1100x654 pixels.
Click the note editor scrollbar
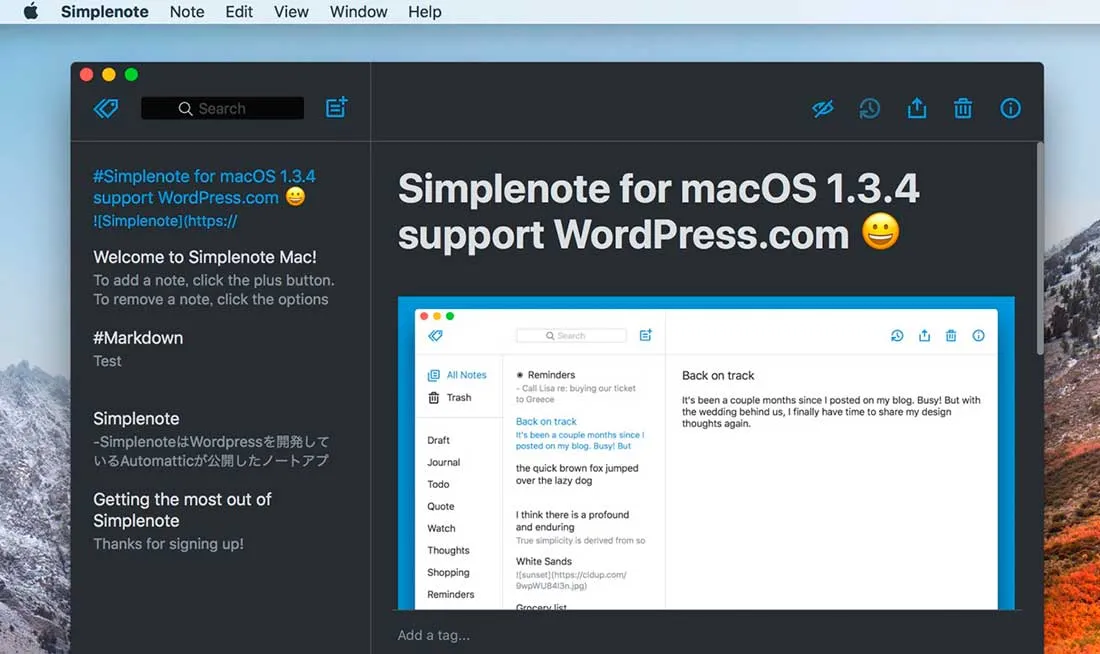coord(1039,250)
